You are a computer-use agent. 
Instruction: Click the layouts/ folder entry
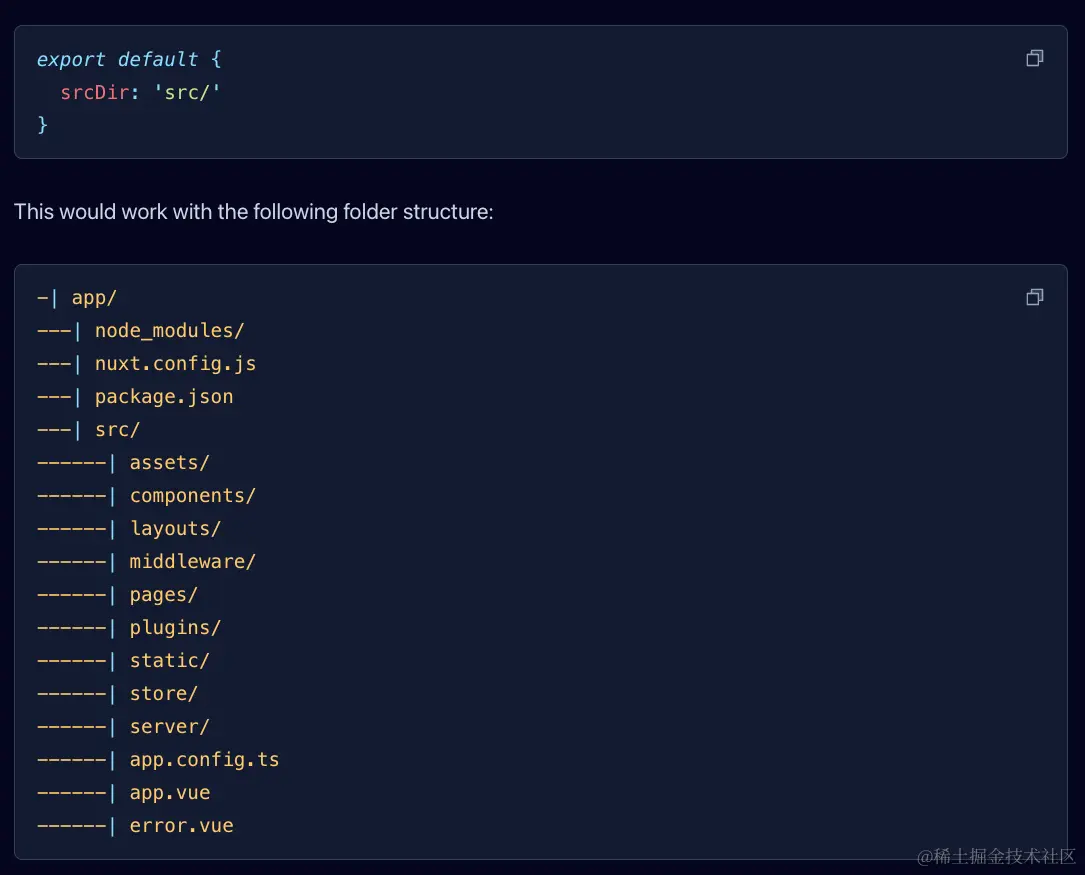175,529
